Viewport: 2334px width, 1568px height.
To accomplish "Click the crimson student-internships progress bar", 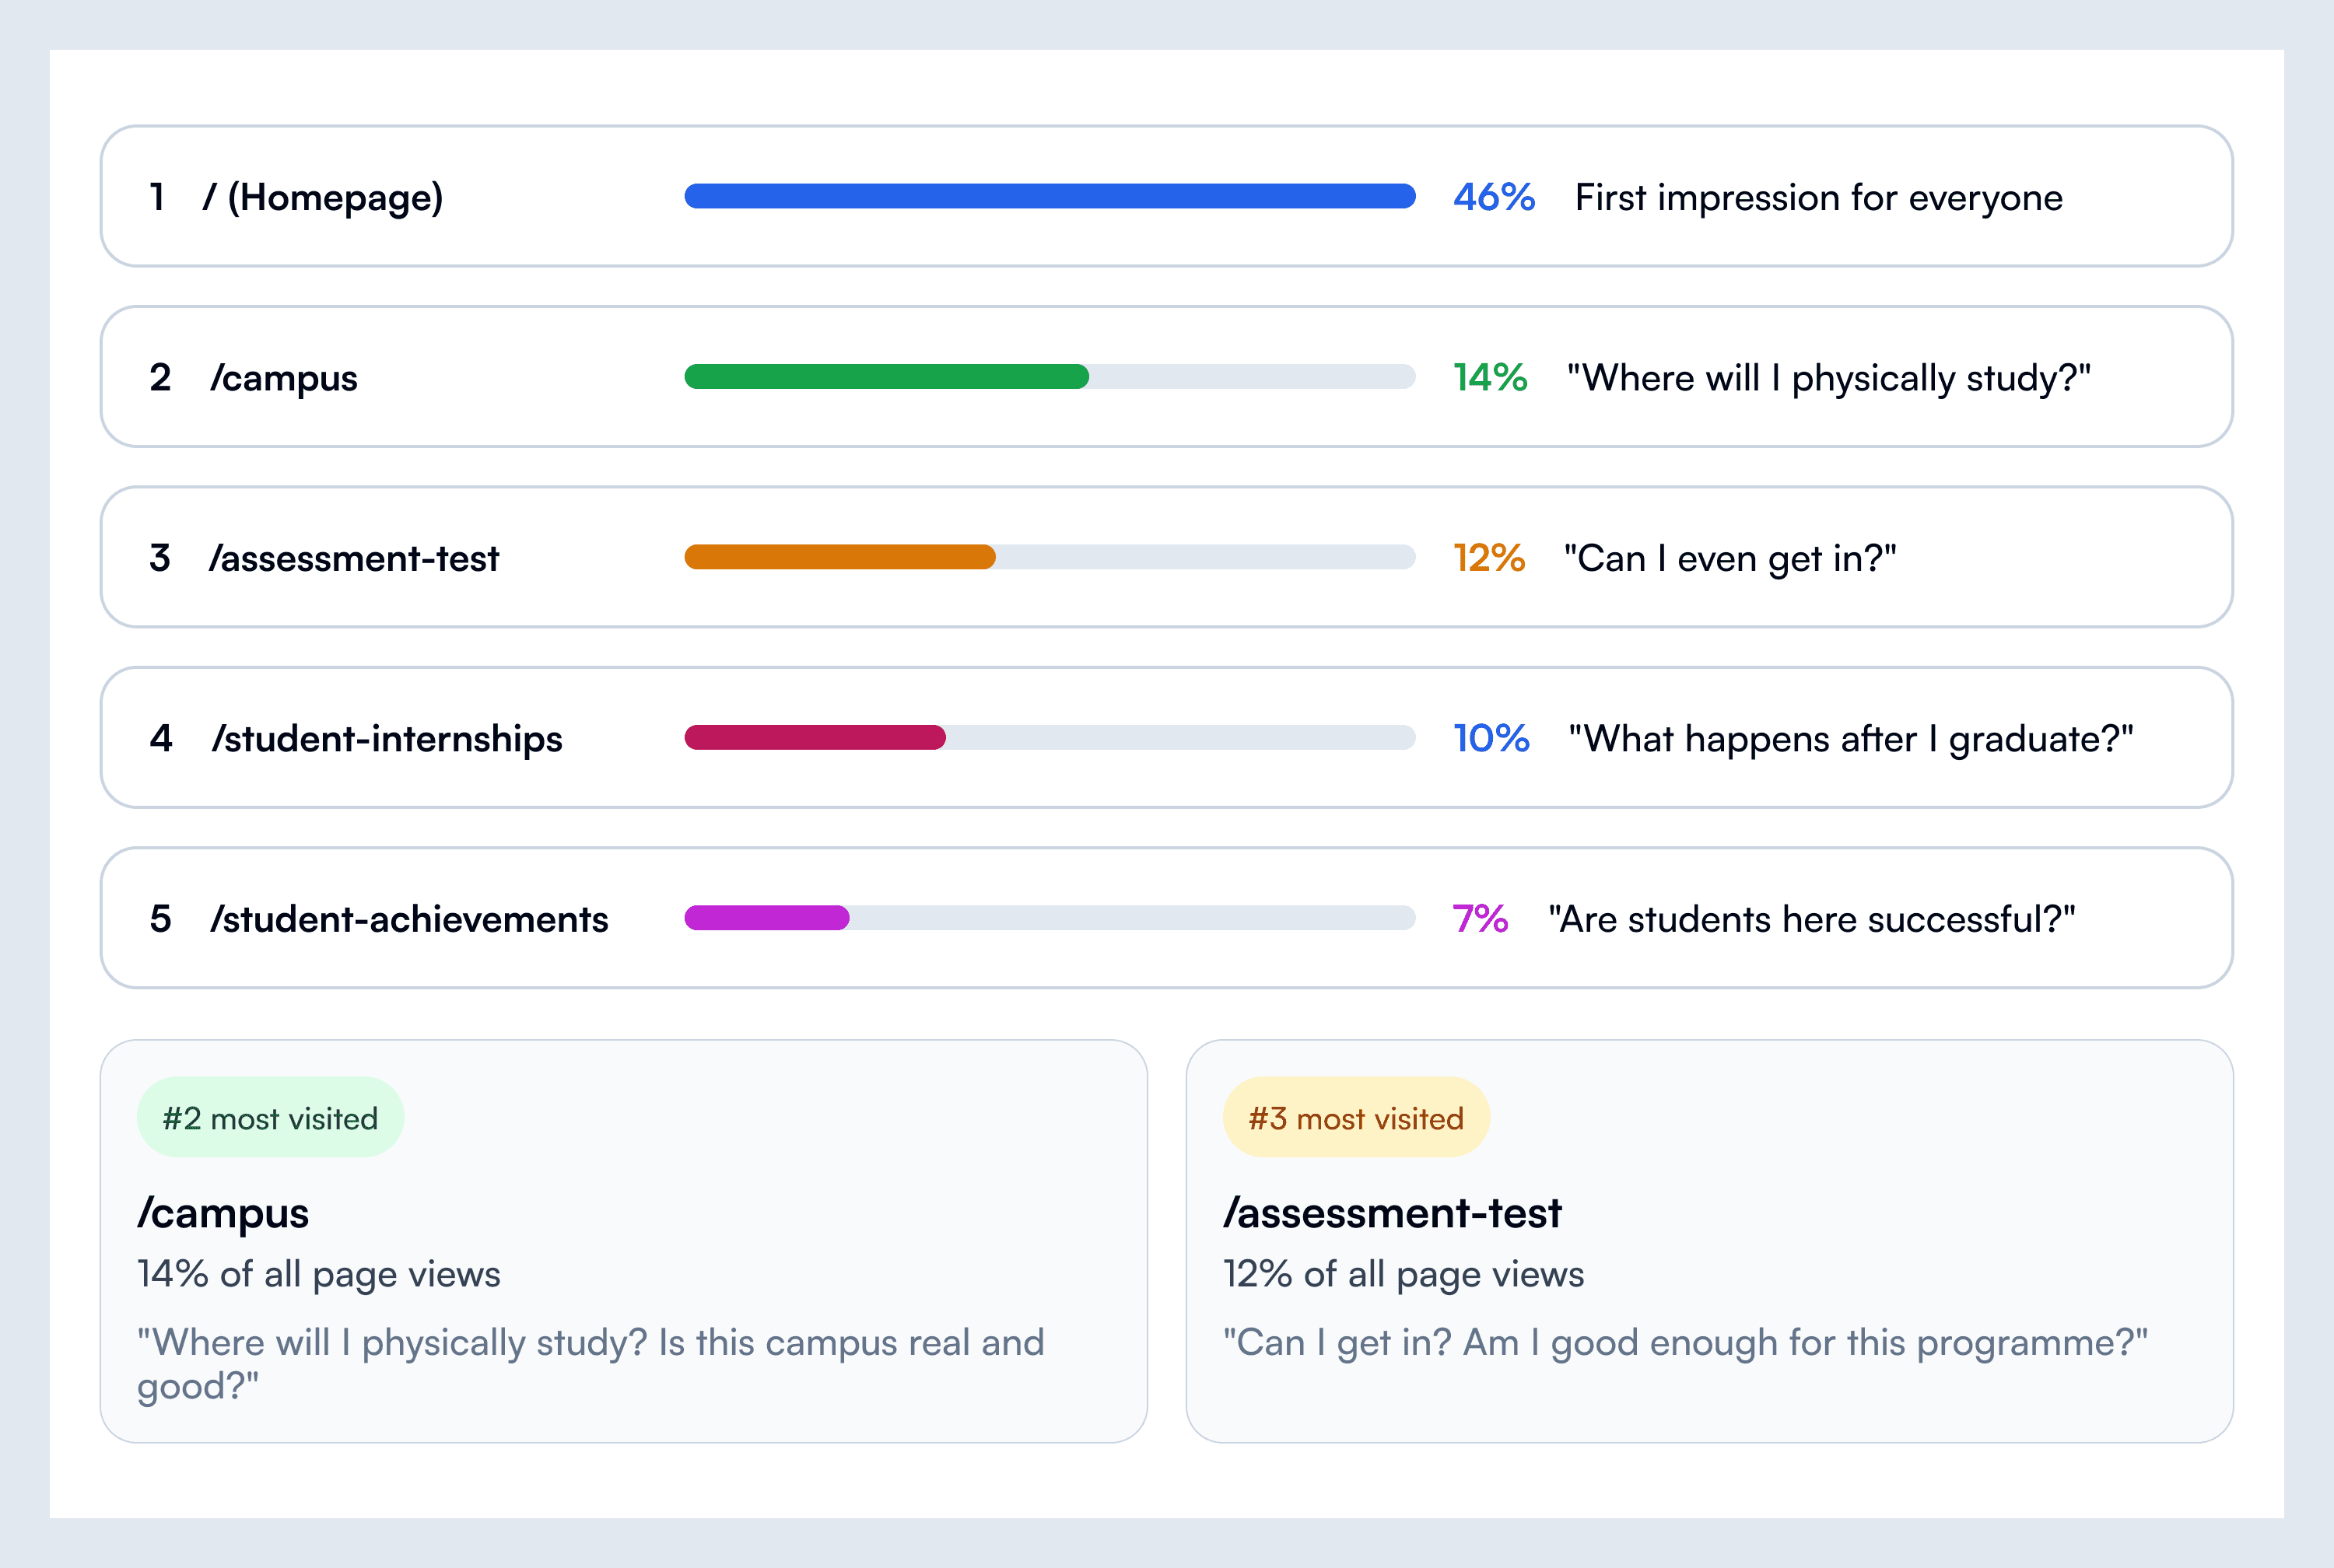I will [x=814, y=738].
